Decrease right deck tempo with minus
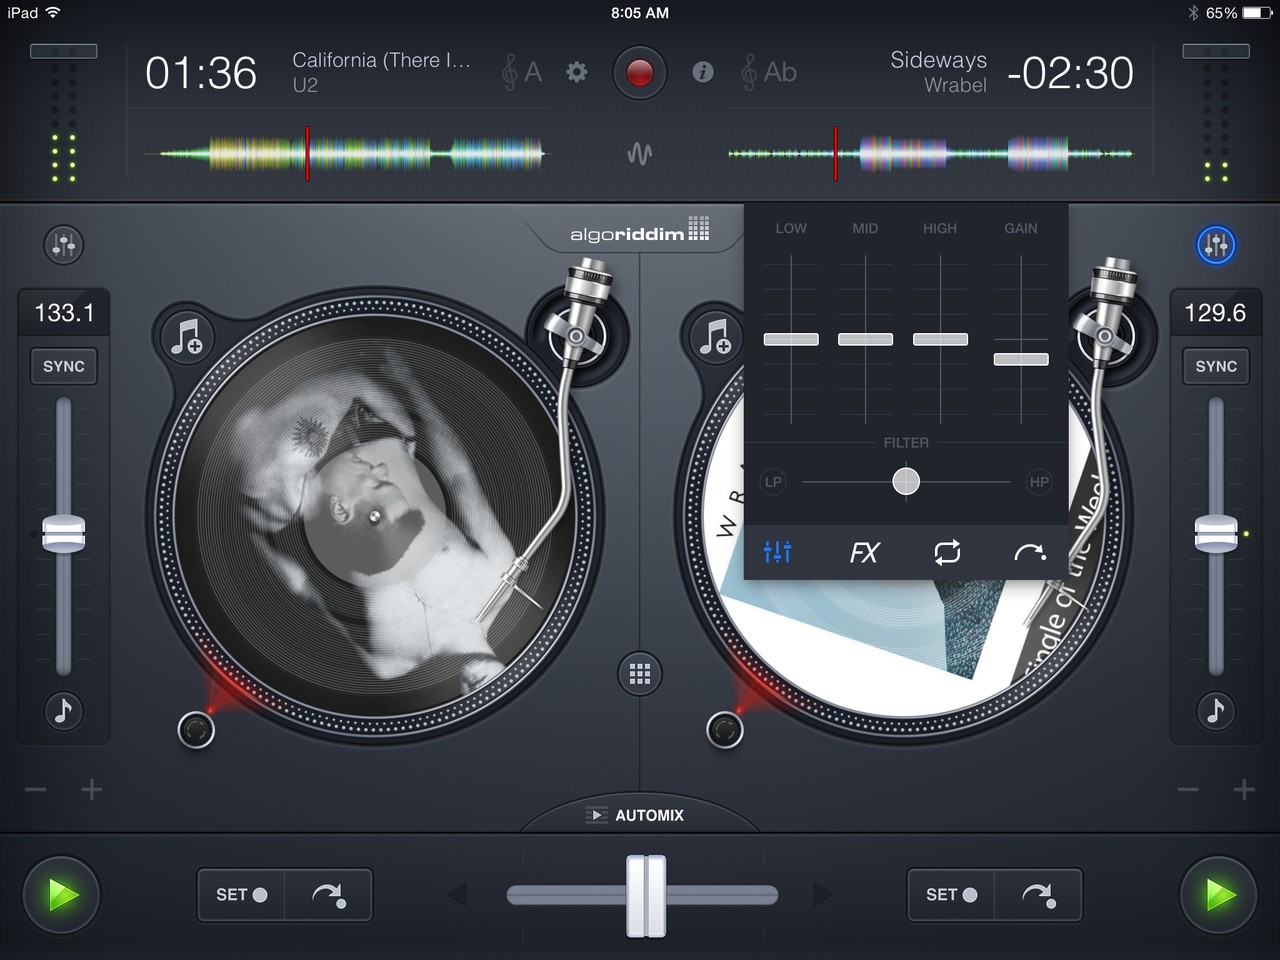Viewport: 1280px width, 960px height. pyautogui.click(x=1188, y=790)
